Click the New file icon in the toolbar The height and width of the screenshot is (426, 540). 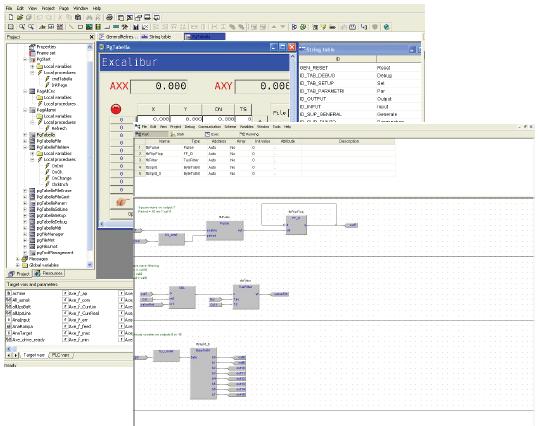point(11,17)
